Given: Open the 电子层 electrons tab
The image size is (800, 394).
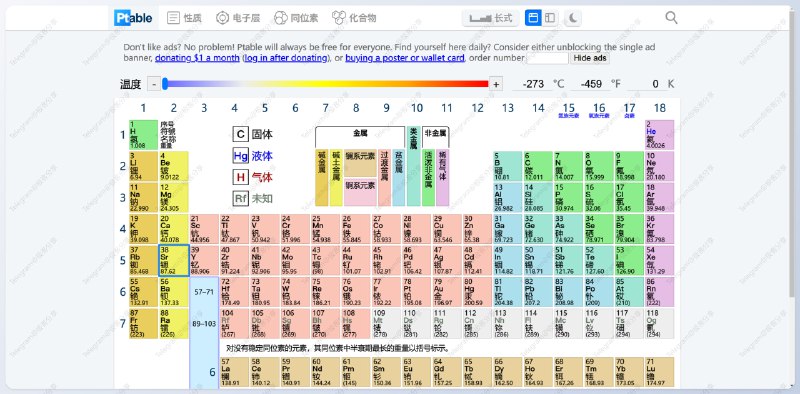Looking at the screenshot, I should (x=238, y=18).
